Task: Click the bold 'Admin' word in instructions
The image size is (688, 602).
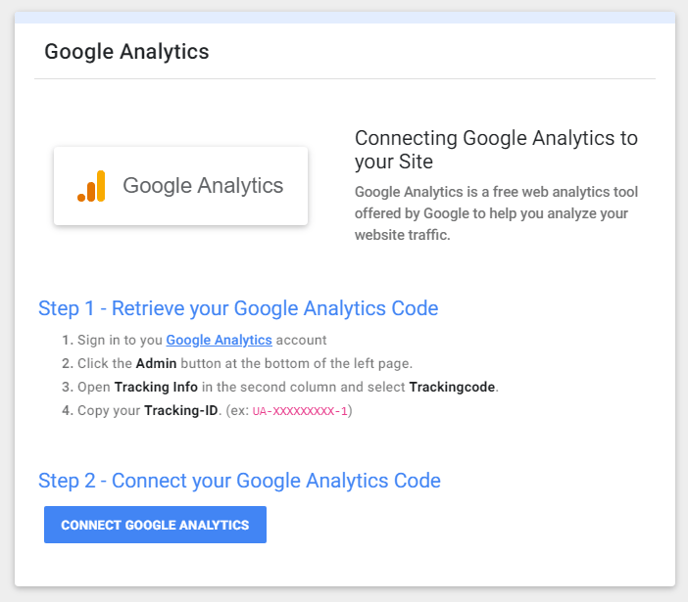Action: tap(156, 363)
